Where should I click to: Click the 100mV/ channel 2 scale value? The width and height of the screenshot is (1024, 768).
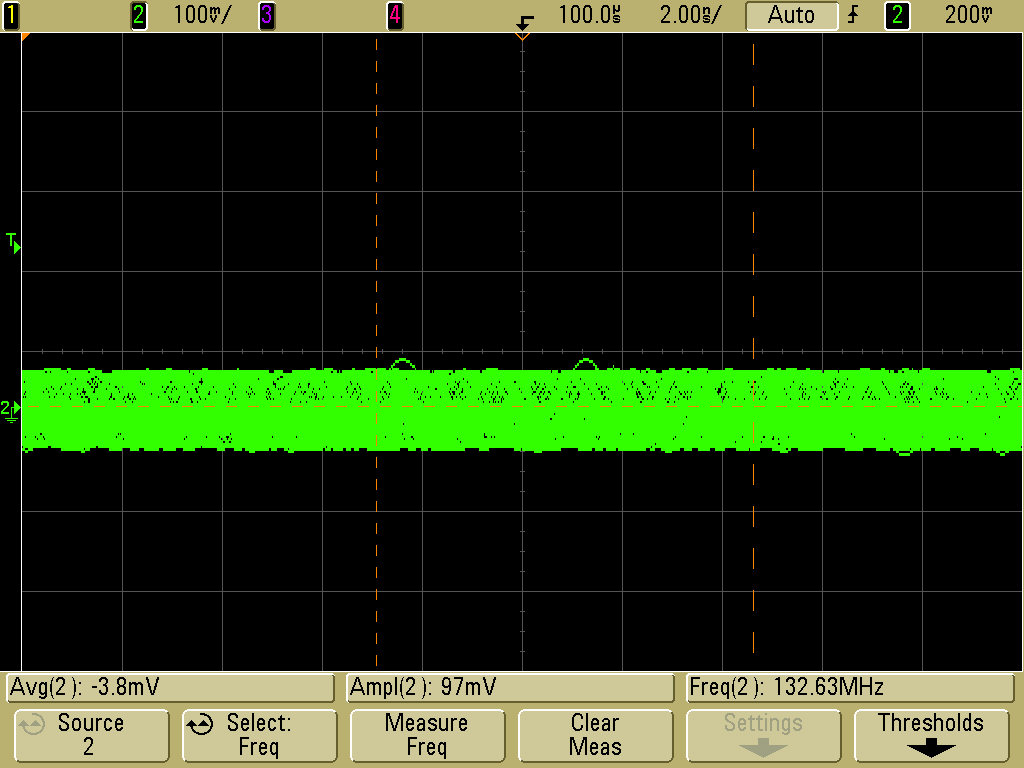coord(202,15)
